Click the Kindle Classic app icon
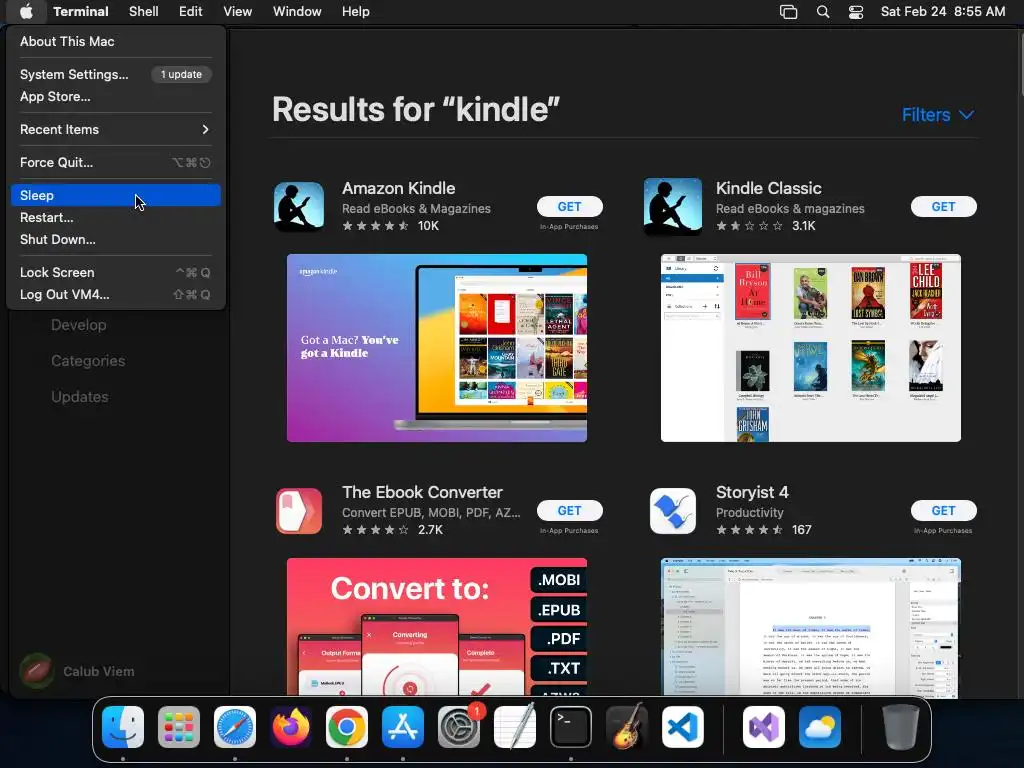 [x=673, y=207]
